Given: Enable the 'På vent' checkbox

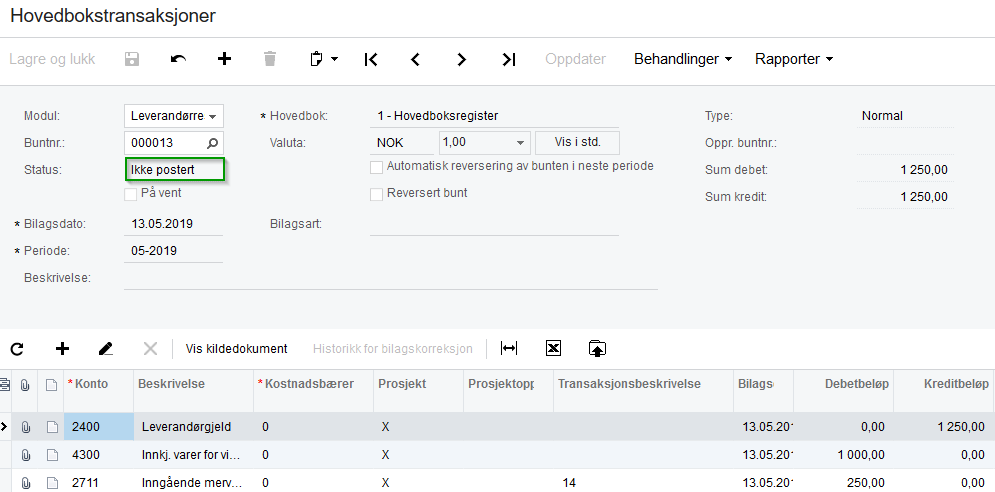Looking at the screenshot, I should (131, 193).
